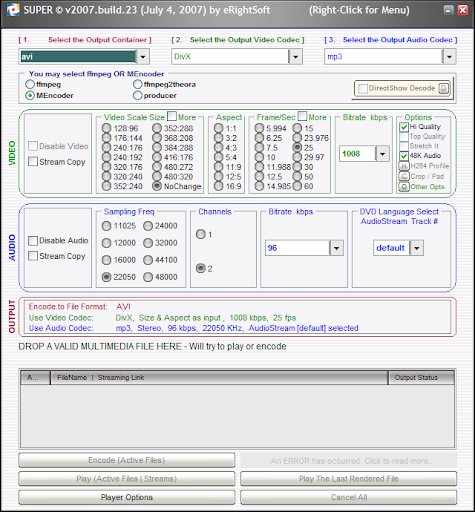Choose NoChange video scale size
Screen dimensions: 475x512
tap(157, 186)
